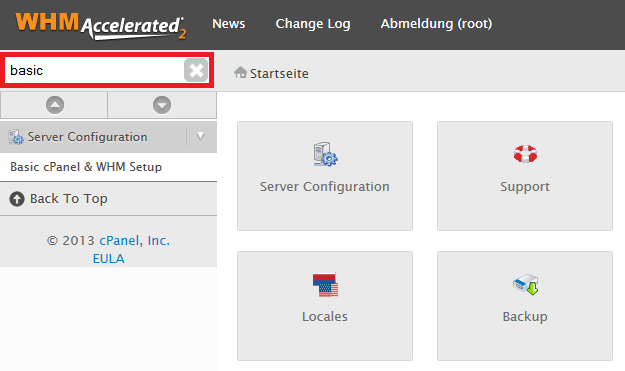Viewport: 625px width, 371px height.
Task: Click the Support lifebuoy icon
Action: (525, 154)
